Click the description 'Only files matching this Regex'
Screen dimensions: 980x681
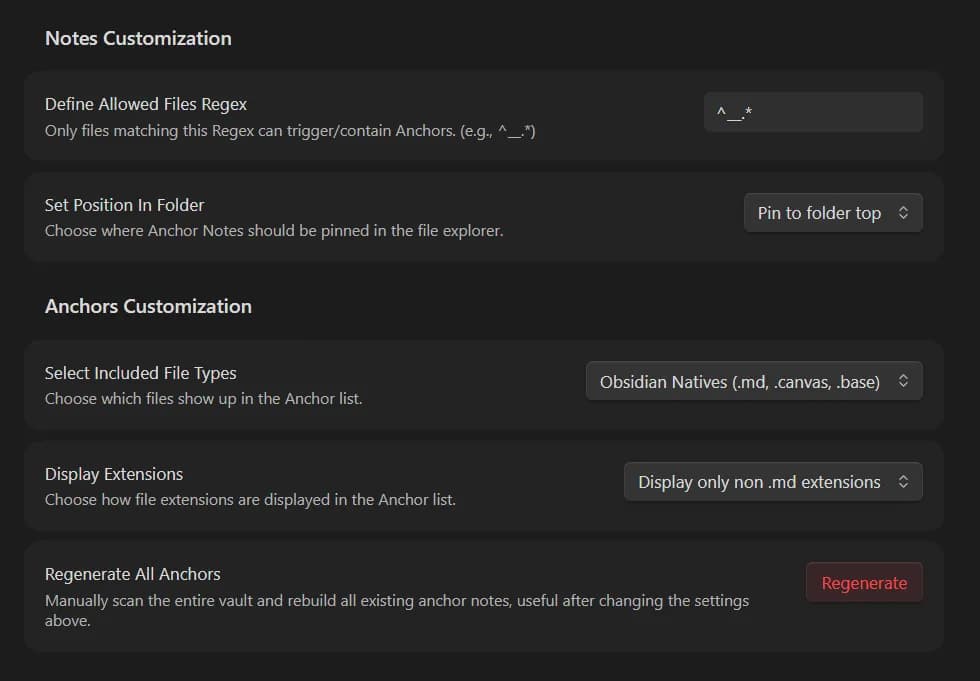(x=290, y=131)
